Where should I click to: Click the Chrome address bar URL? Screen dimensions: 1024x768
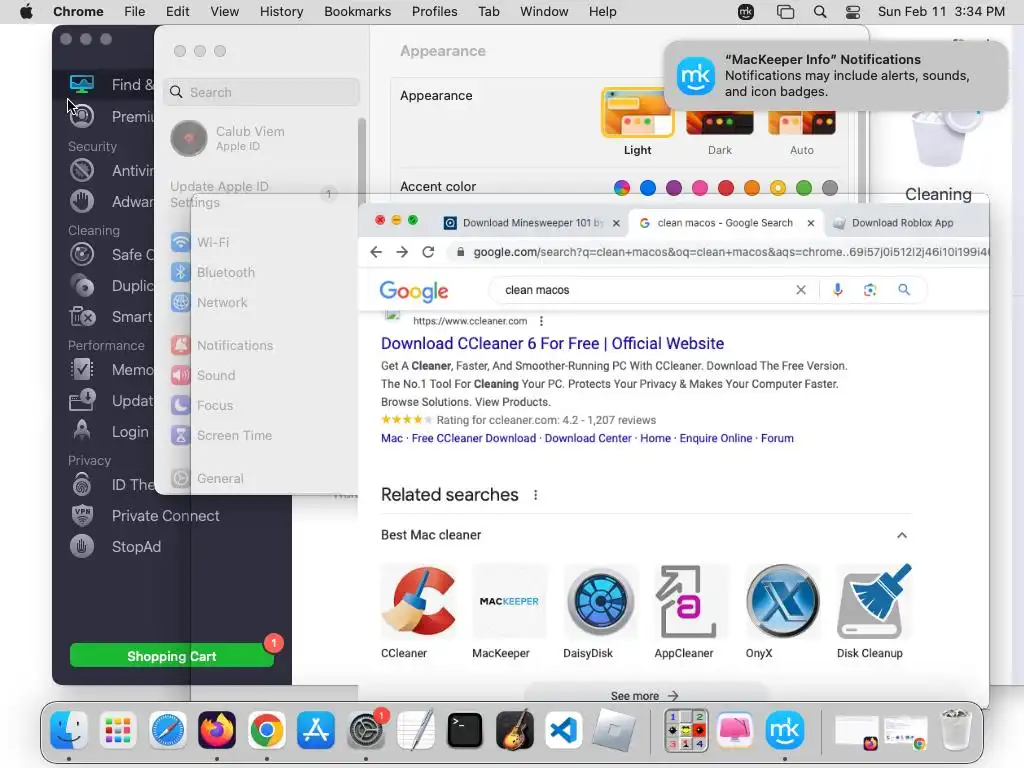730,252
